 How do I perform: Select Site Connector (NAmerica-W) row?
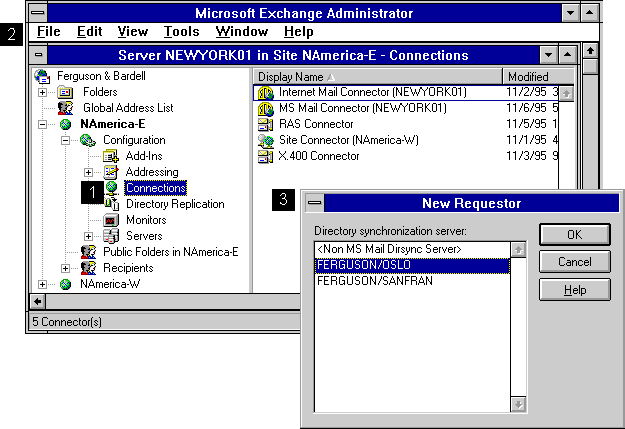[406, 140]
